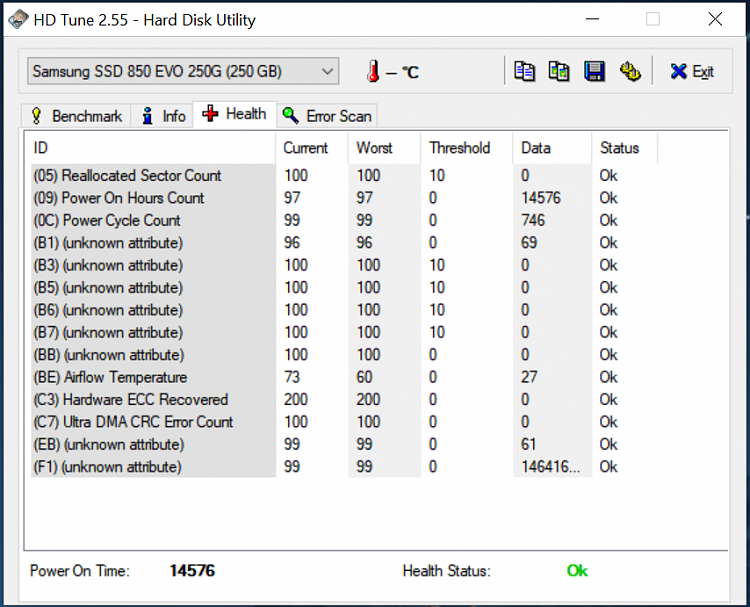This screenshot has height=607, width=750.
Task: Click the copy screenshot to clipboard icon
Action: 559,72
